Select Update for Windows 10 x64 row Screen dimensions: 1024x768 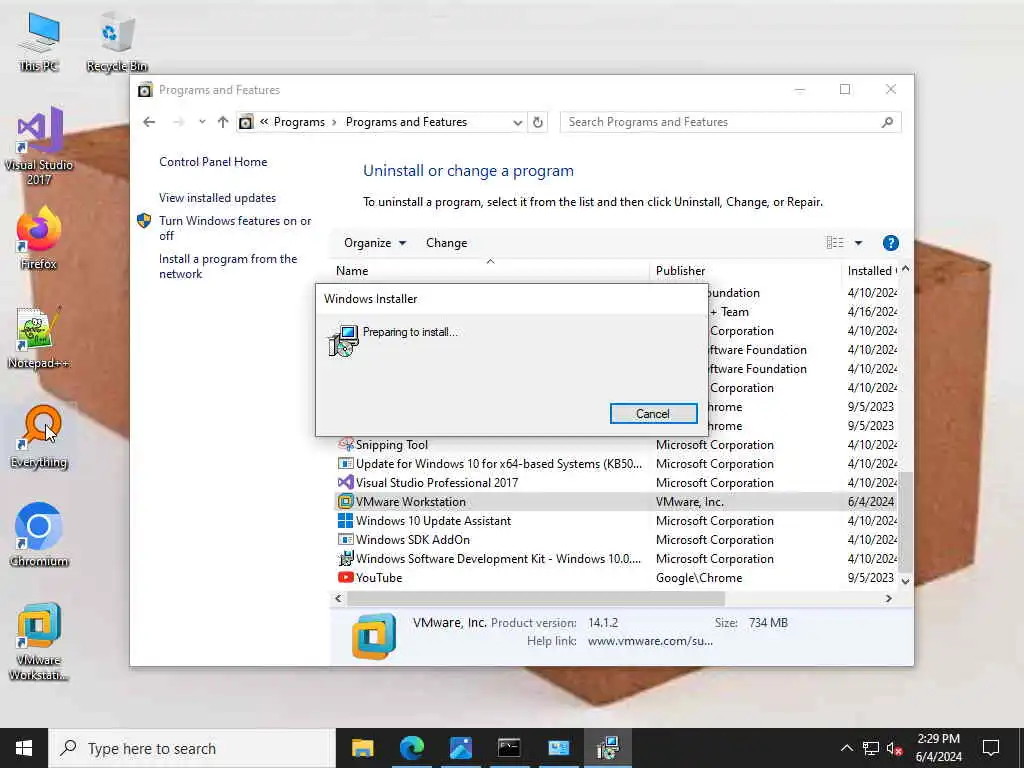click(x=615, y=464)
